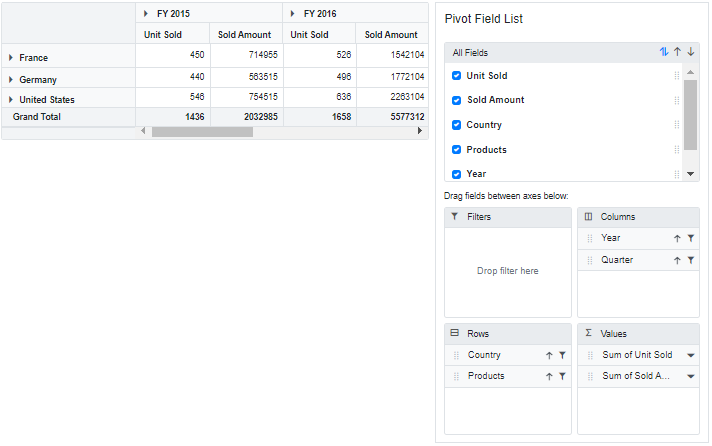The image size is (712, 446).
Task: Sort the Quarter field in Columns
Action: point(677,260)
